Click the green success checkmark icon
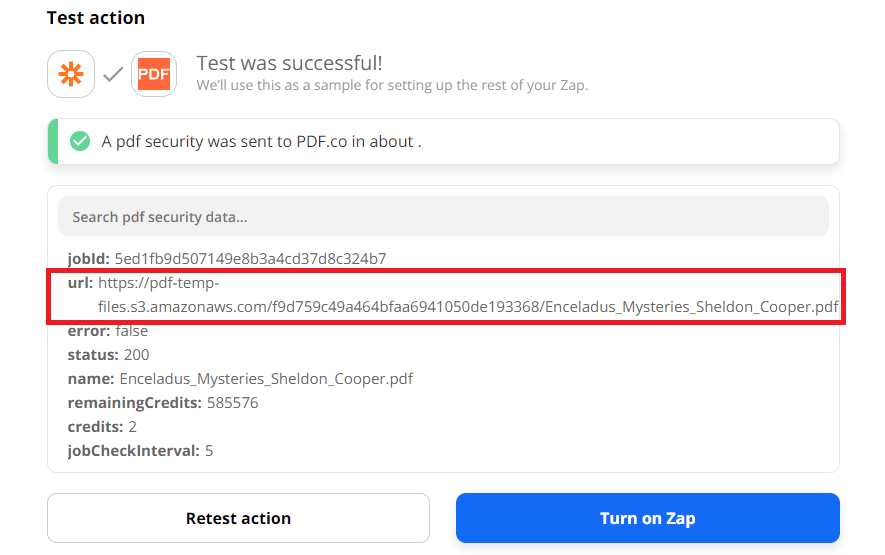 (80, 142)
